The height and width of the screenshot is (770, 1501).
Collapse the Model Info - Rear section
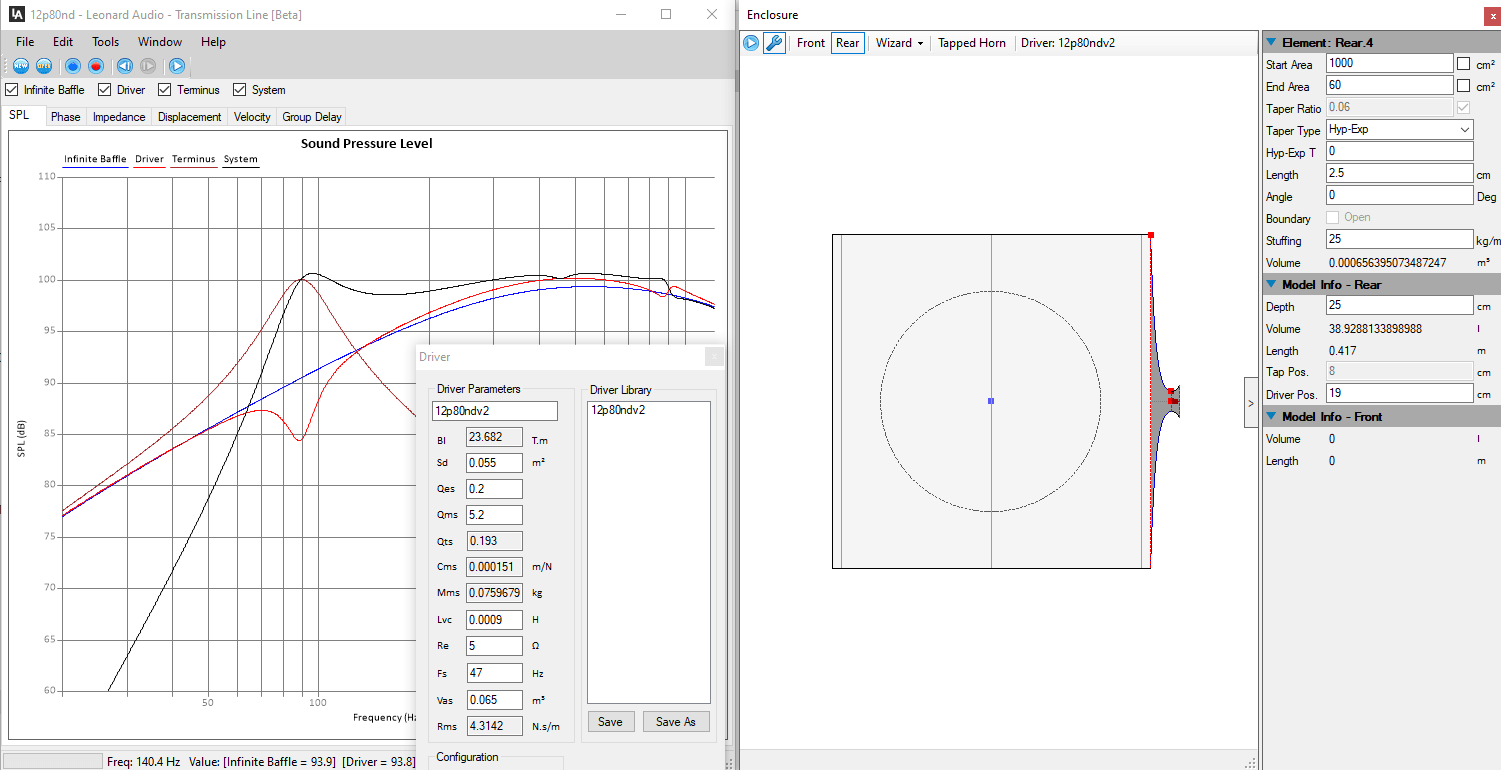point(1272,285)
